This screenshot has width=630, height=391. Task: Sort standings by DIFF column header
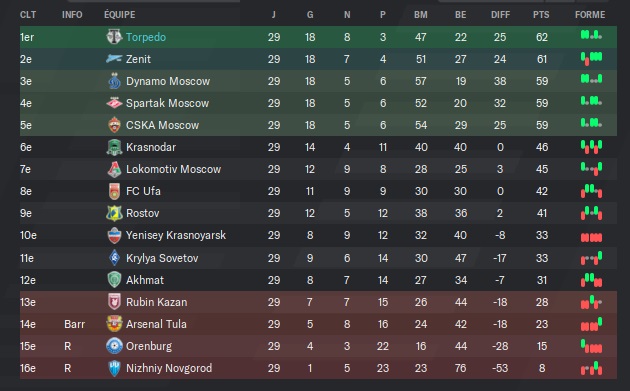(x=500, y=15)
